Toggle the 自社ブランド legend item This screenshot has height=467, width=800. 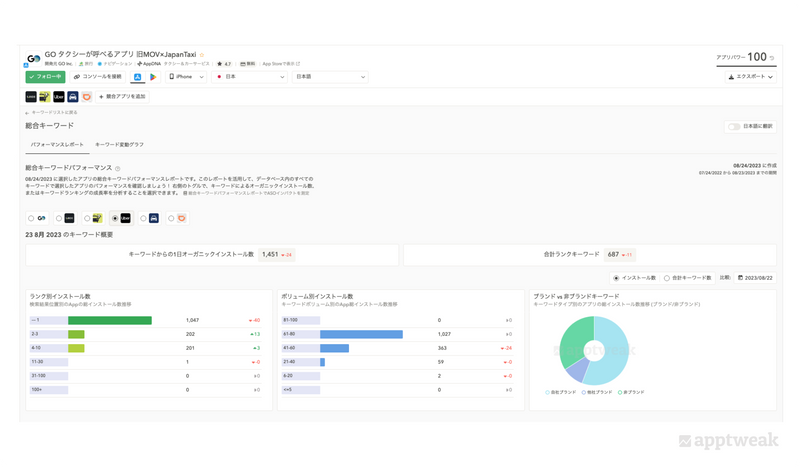[561, 392]
